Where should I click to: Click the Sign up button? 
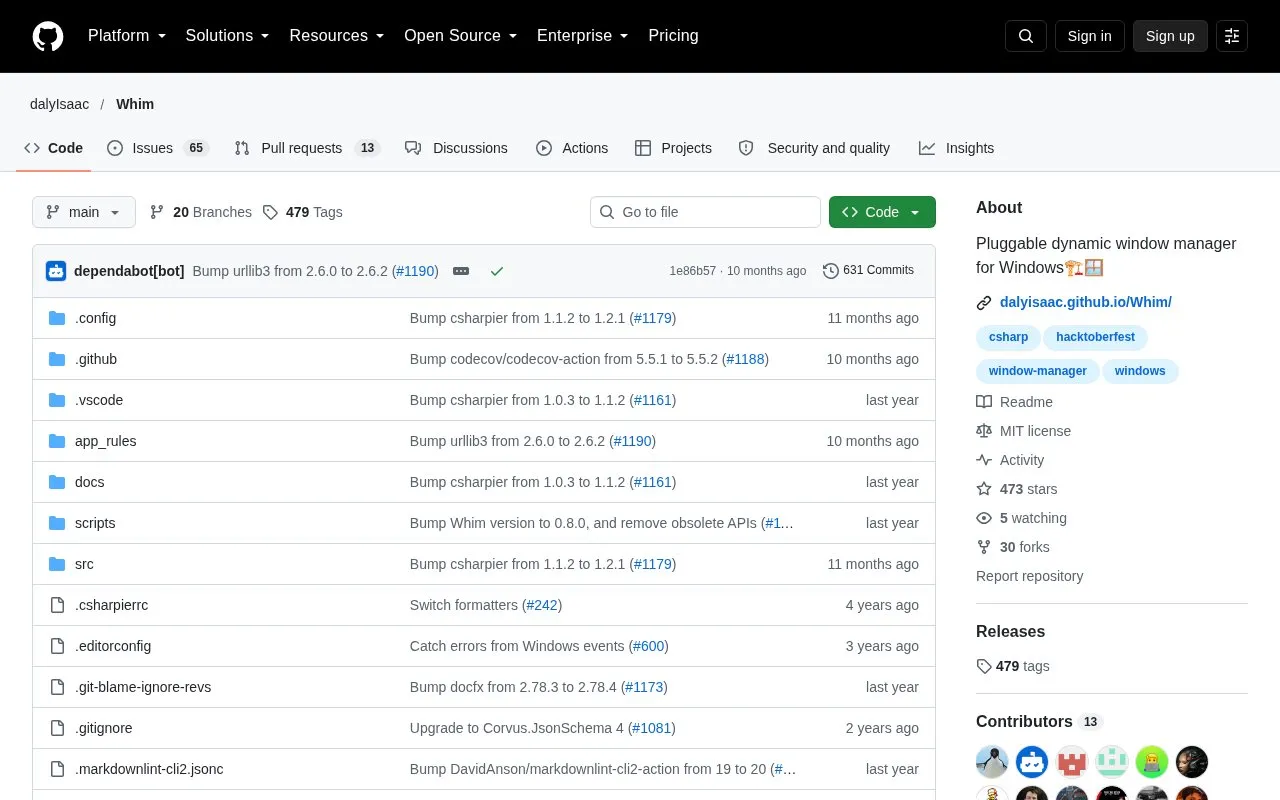(1170, 36)
